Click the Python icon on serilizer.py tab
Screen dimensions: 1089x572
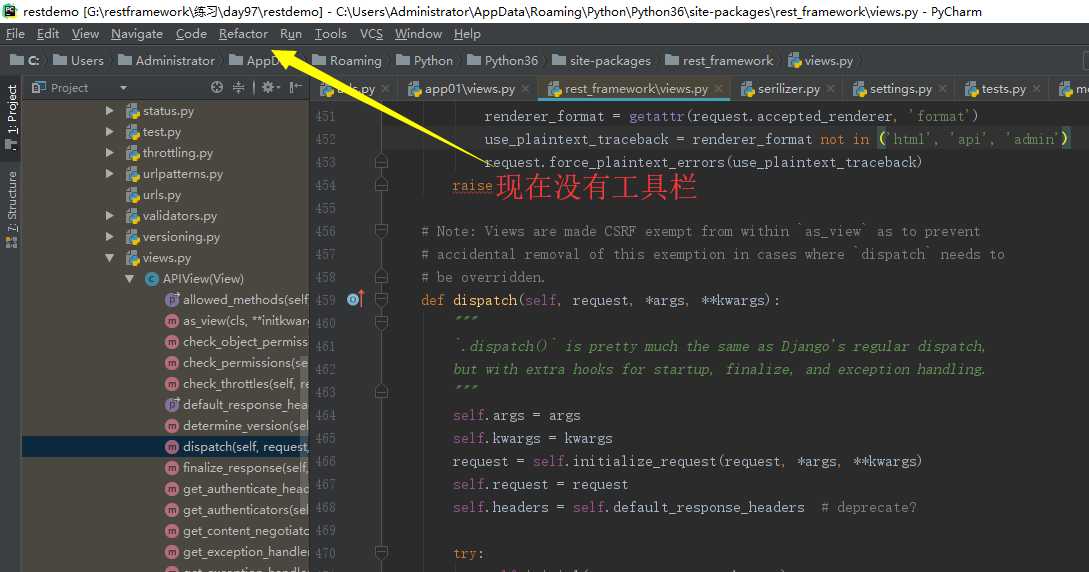[x=747, y=89]
